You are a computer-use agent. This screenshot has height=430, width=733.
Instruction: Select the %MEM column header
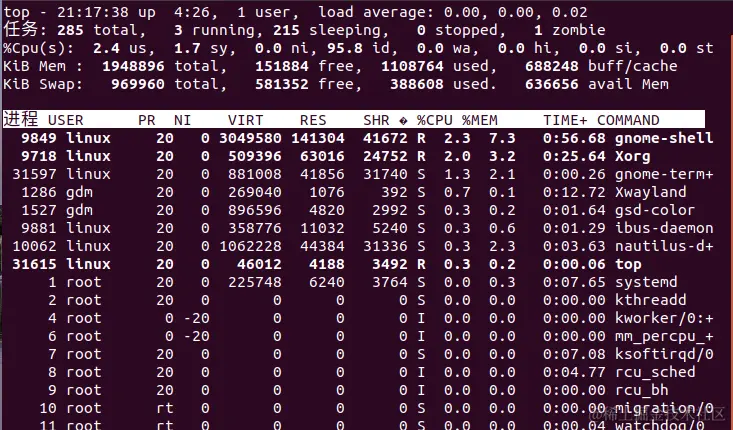coord(480,120)
